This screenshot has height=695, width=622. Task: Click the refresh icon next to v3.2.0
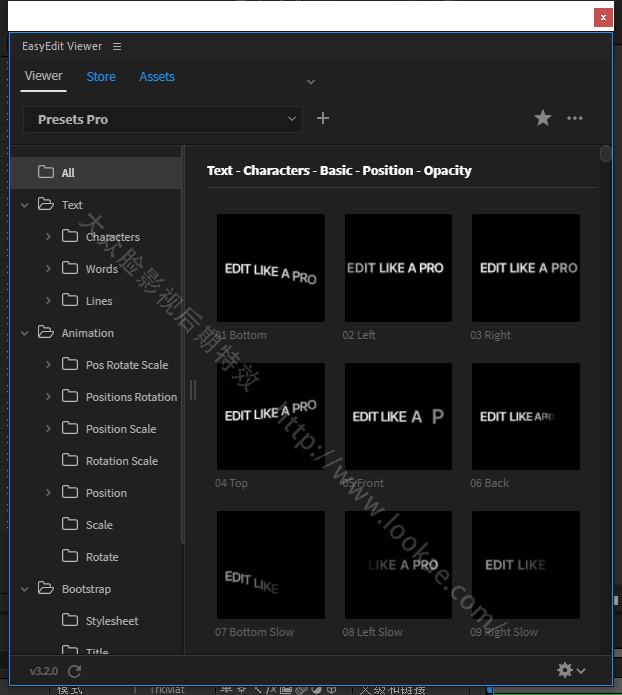(x=75, y=672)
